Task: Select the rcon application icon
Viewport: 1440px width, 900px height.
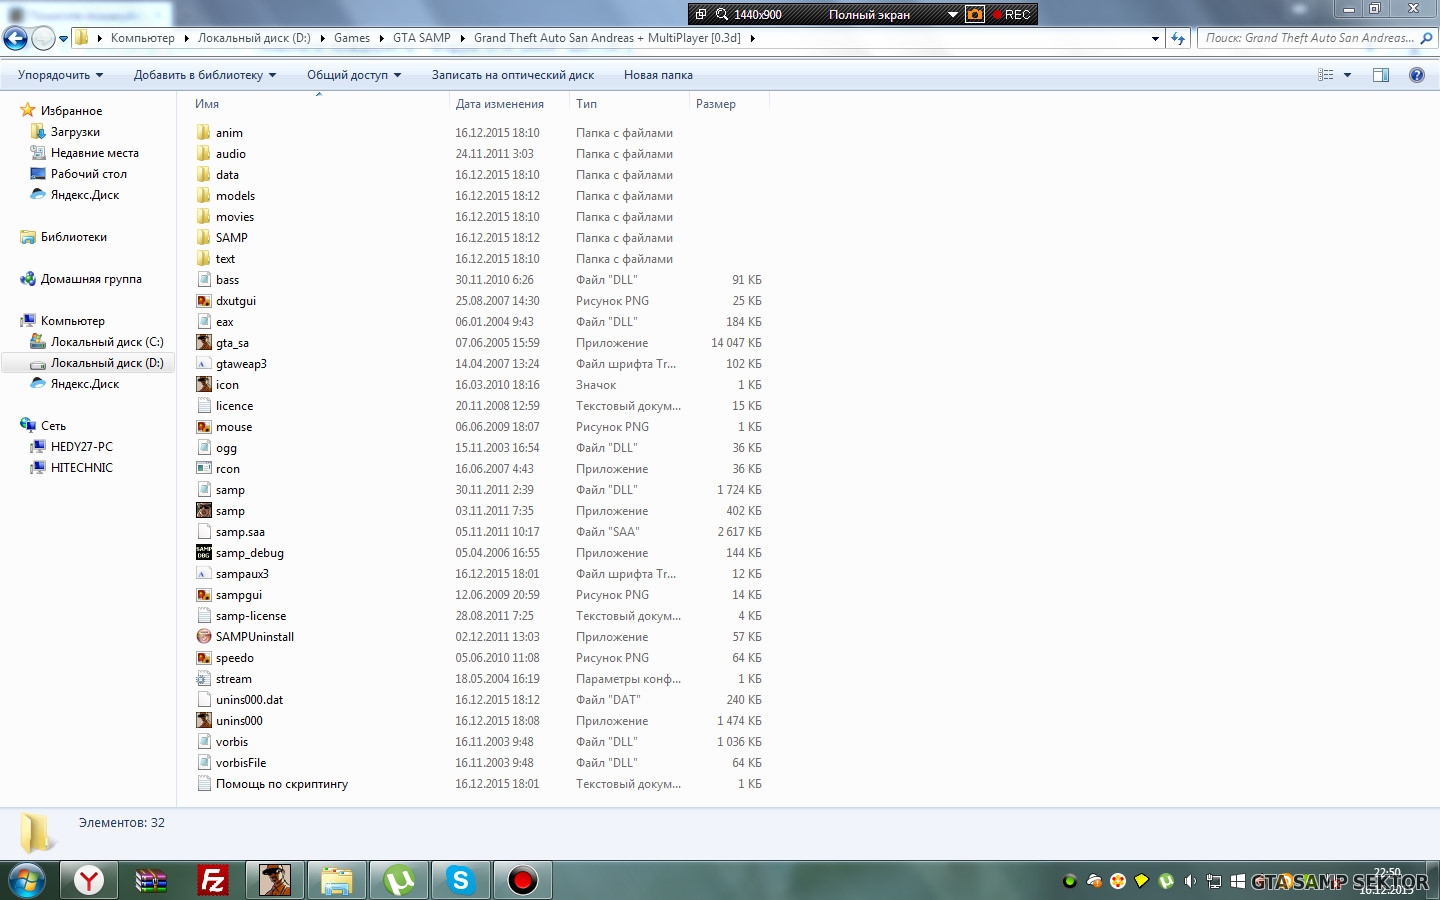Action: pos(204,469)
